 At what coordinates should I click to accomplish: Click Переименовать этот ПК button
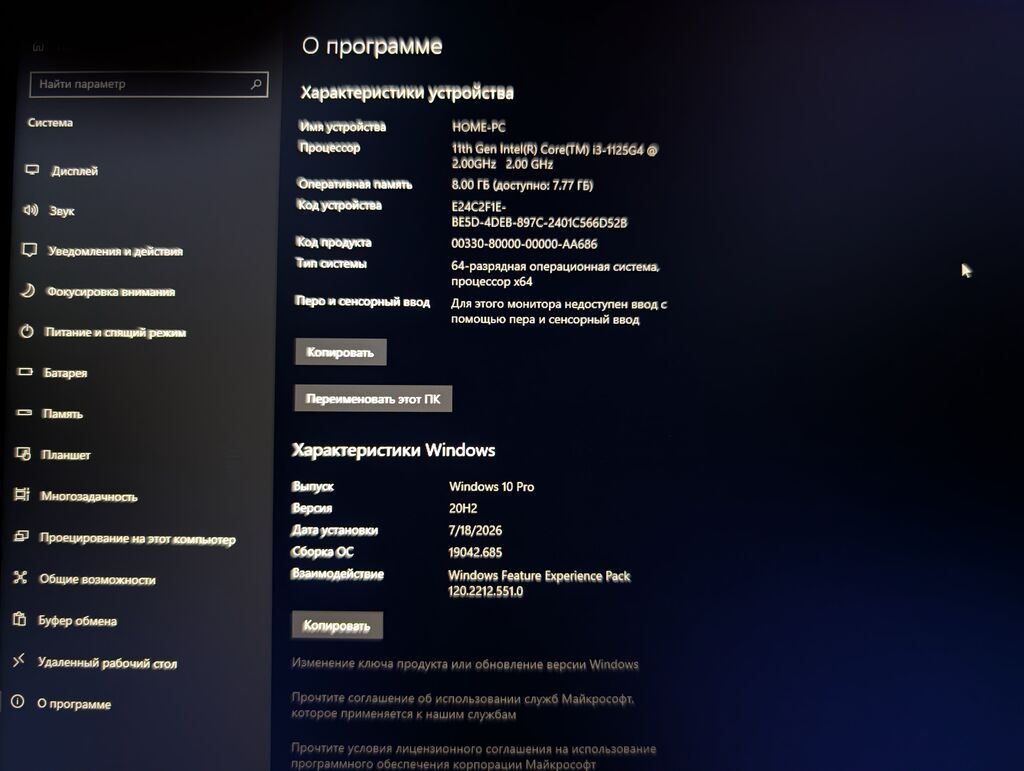coord(373,399)
